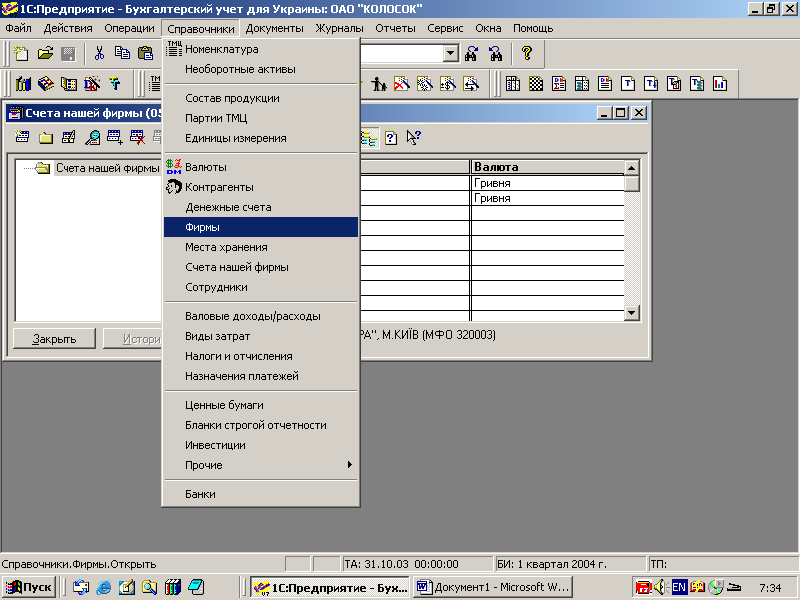
Task: Click the red-blue bar chart report icon
Action: 720,84
